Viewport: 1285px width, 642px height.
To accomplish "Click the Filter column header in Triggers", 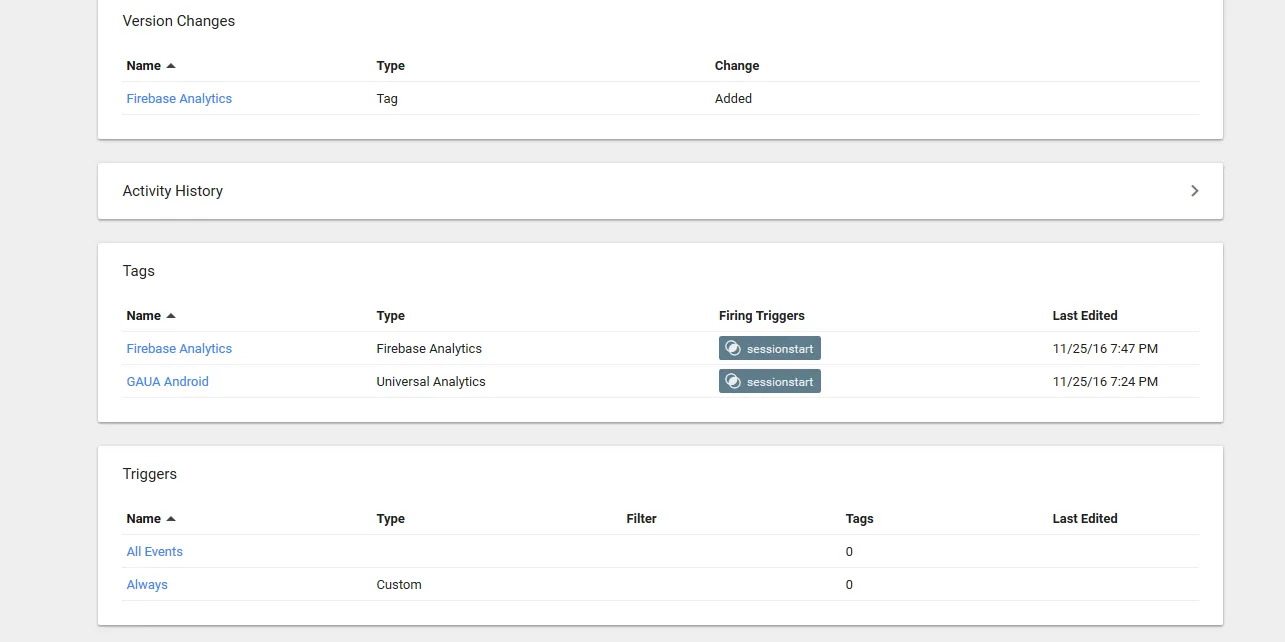I will [641, 519].
